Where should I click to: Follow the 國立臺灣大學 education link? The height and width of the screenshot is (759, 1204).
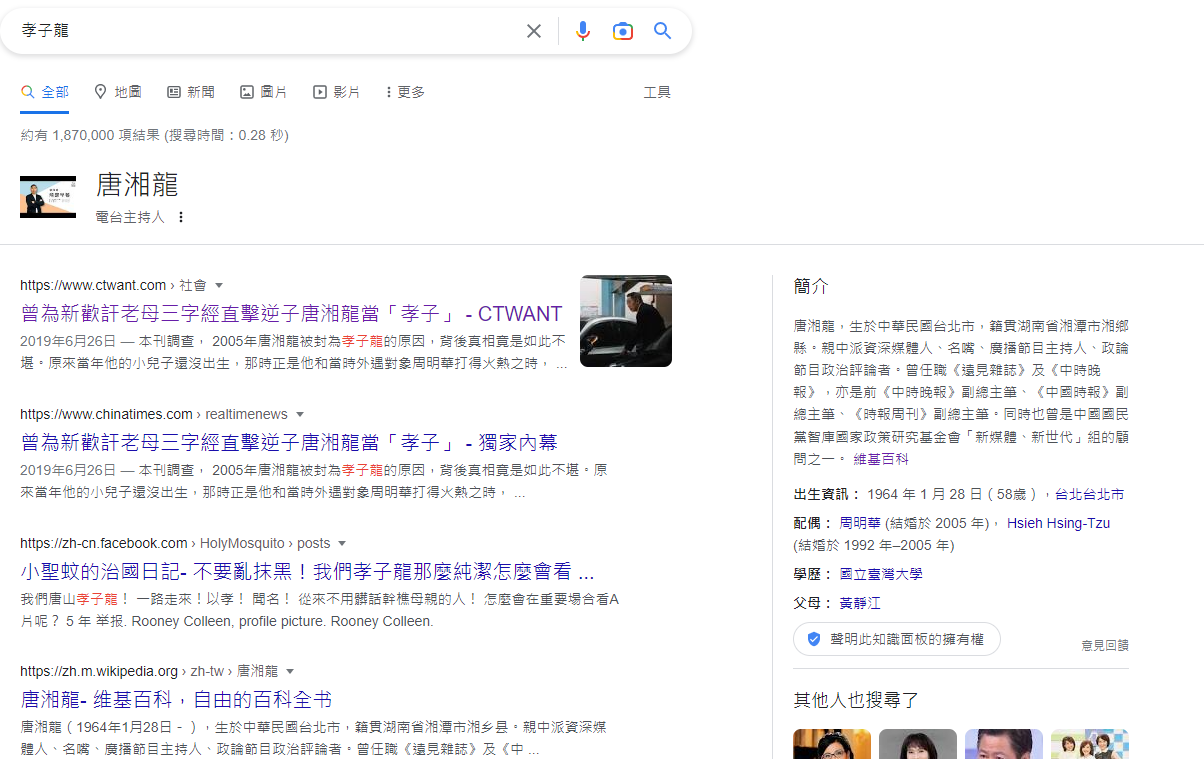(x=881, y=574)
